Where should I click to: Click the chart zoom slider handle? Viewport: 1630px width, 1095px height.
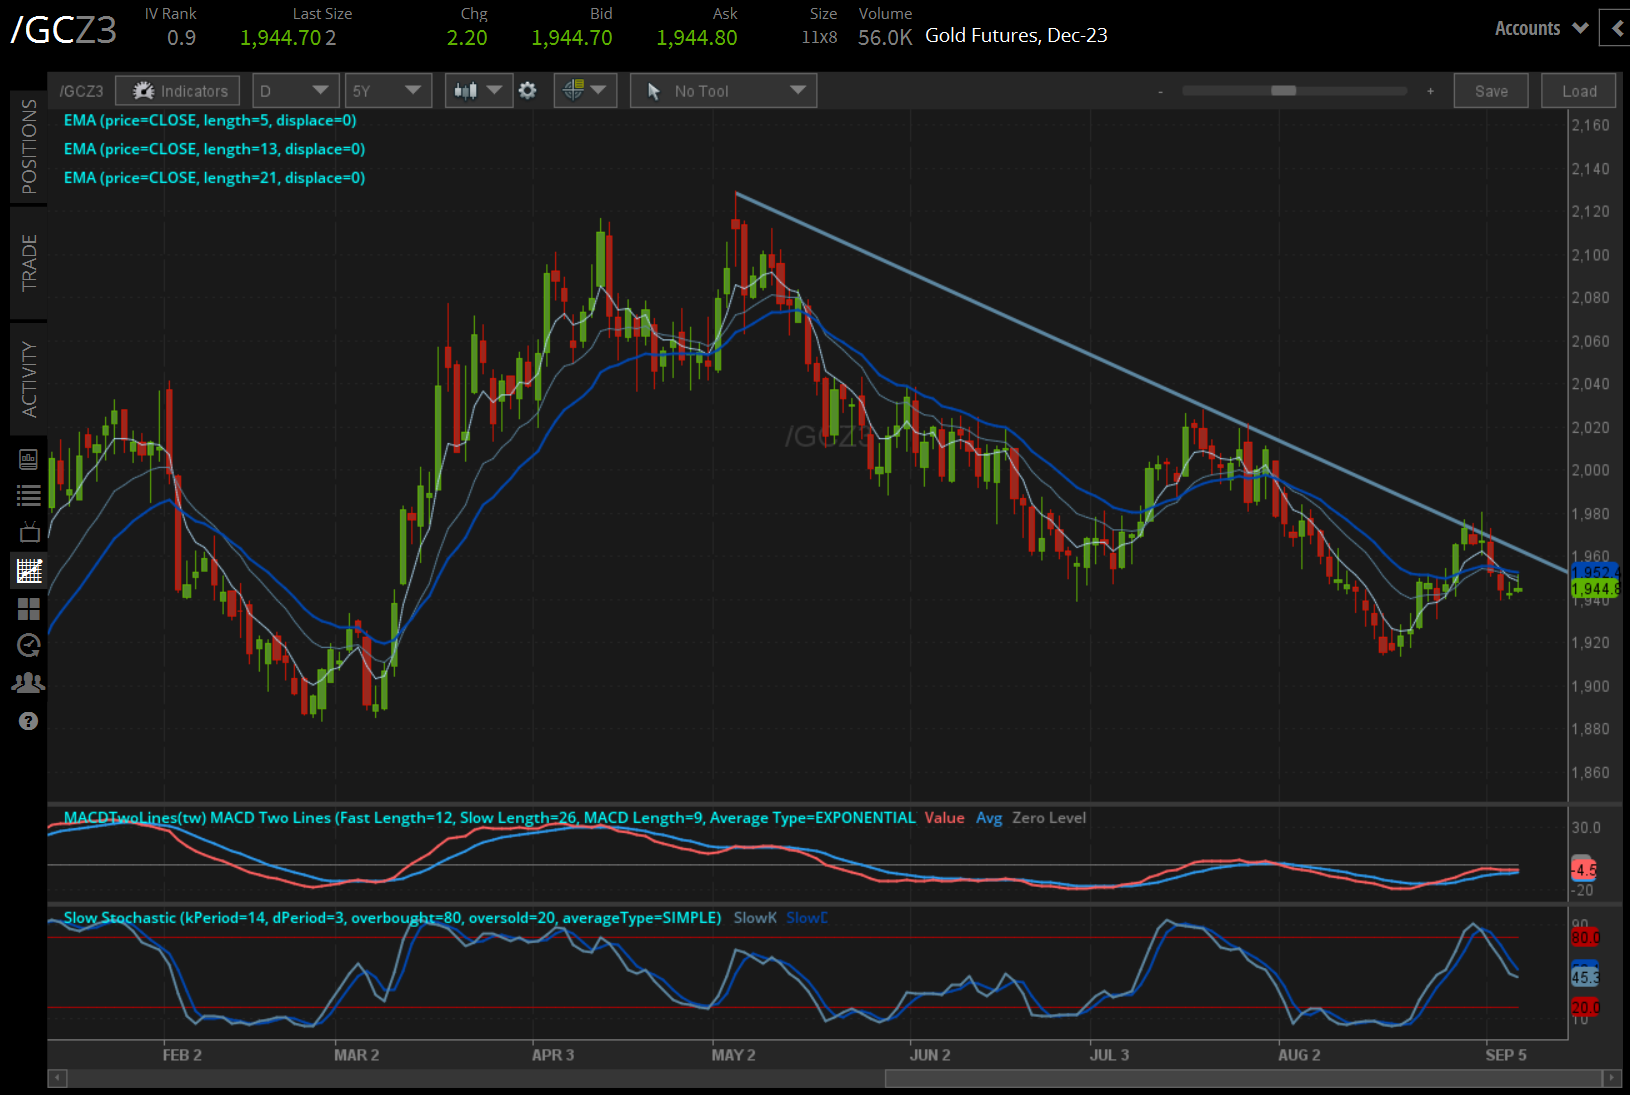click(1283, 91)
